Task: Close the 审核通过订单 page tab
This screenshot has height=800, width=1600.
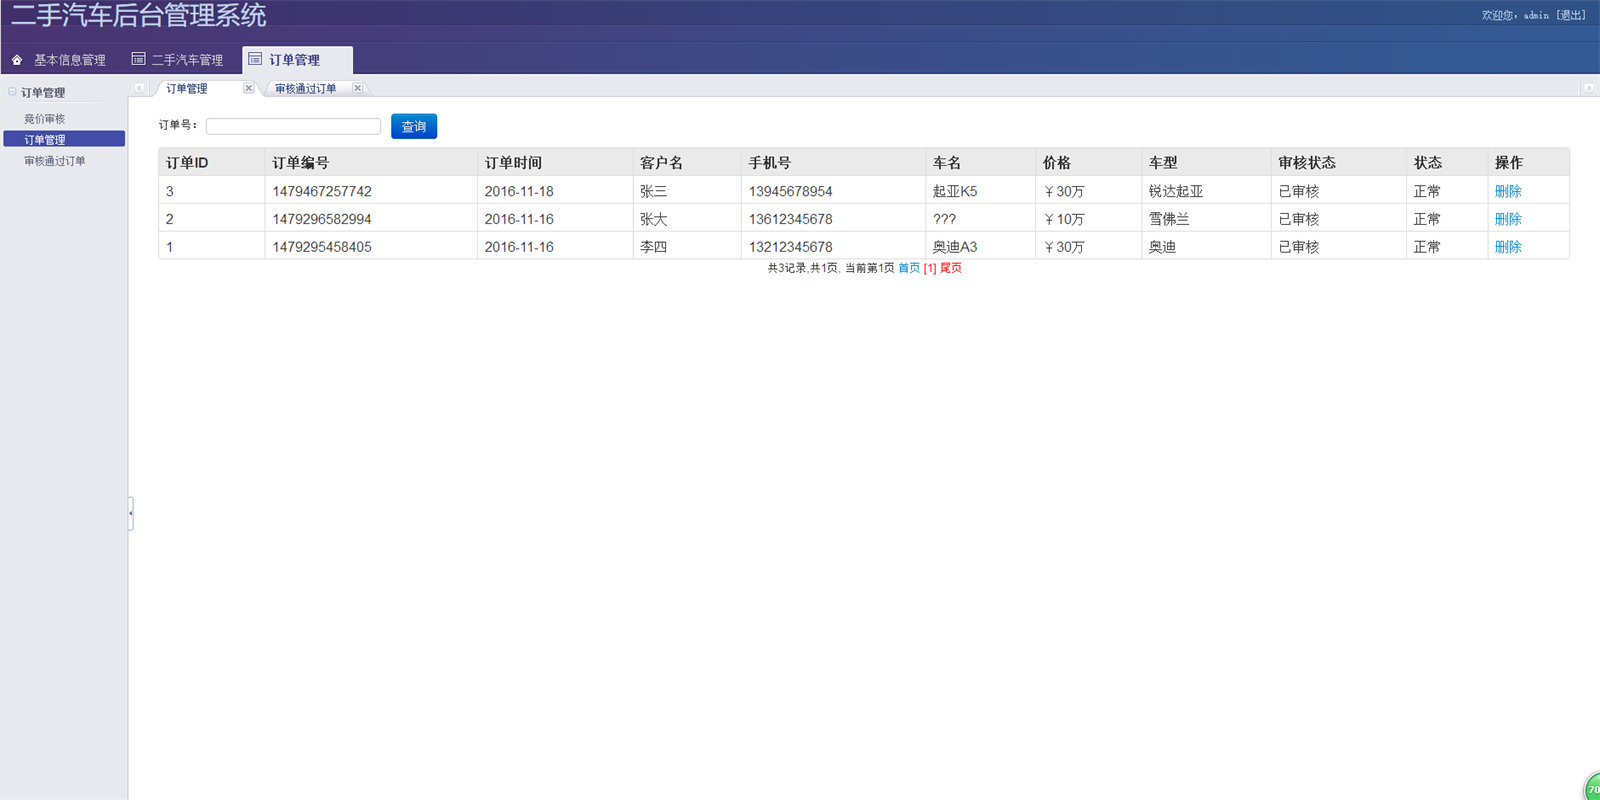Action: click(x=357, y=88)
